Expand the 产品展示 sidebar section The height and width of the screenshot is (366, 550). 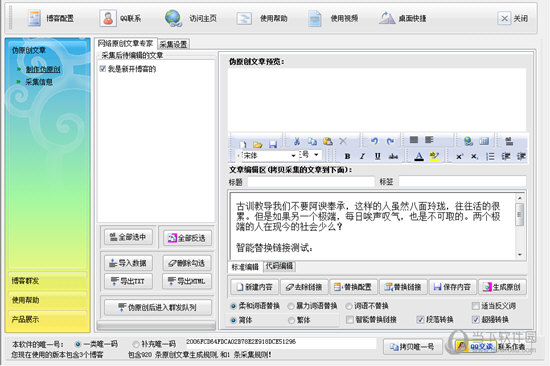(x=47, y=319)
